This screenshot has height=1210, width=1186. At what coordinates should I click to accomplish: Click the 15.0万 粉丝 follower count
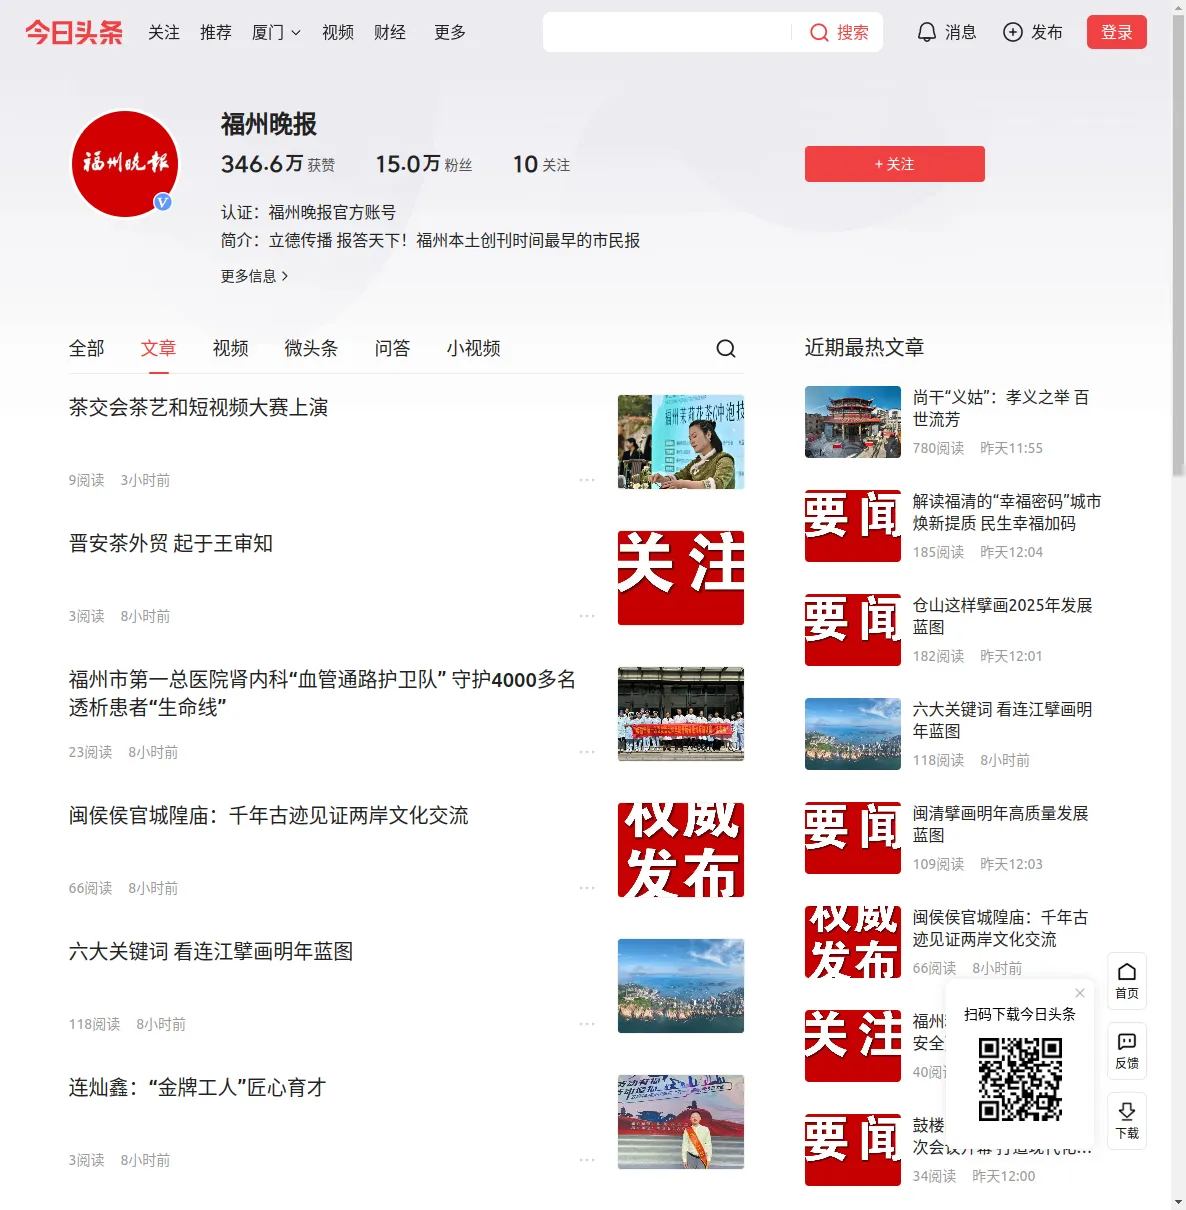(424, 164)
